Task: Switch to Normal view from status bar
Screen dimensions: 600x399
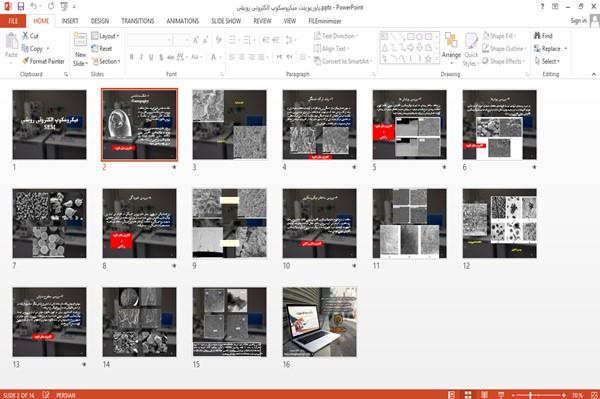Action: coord(452,395)
